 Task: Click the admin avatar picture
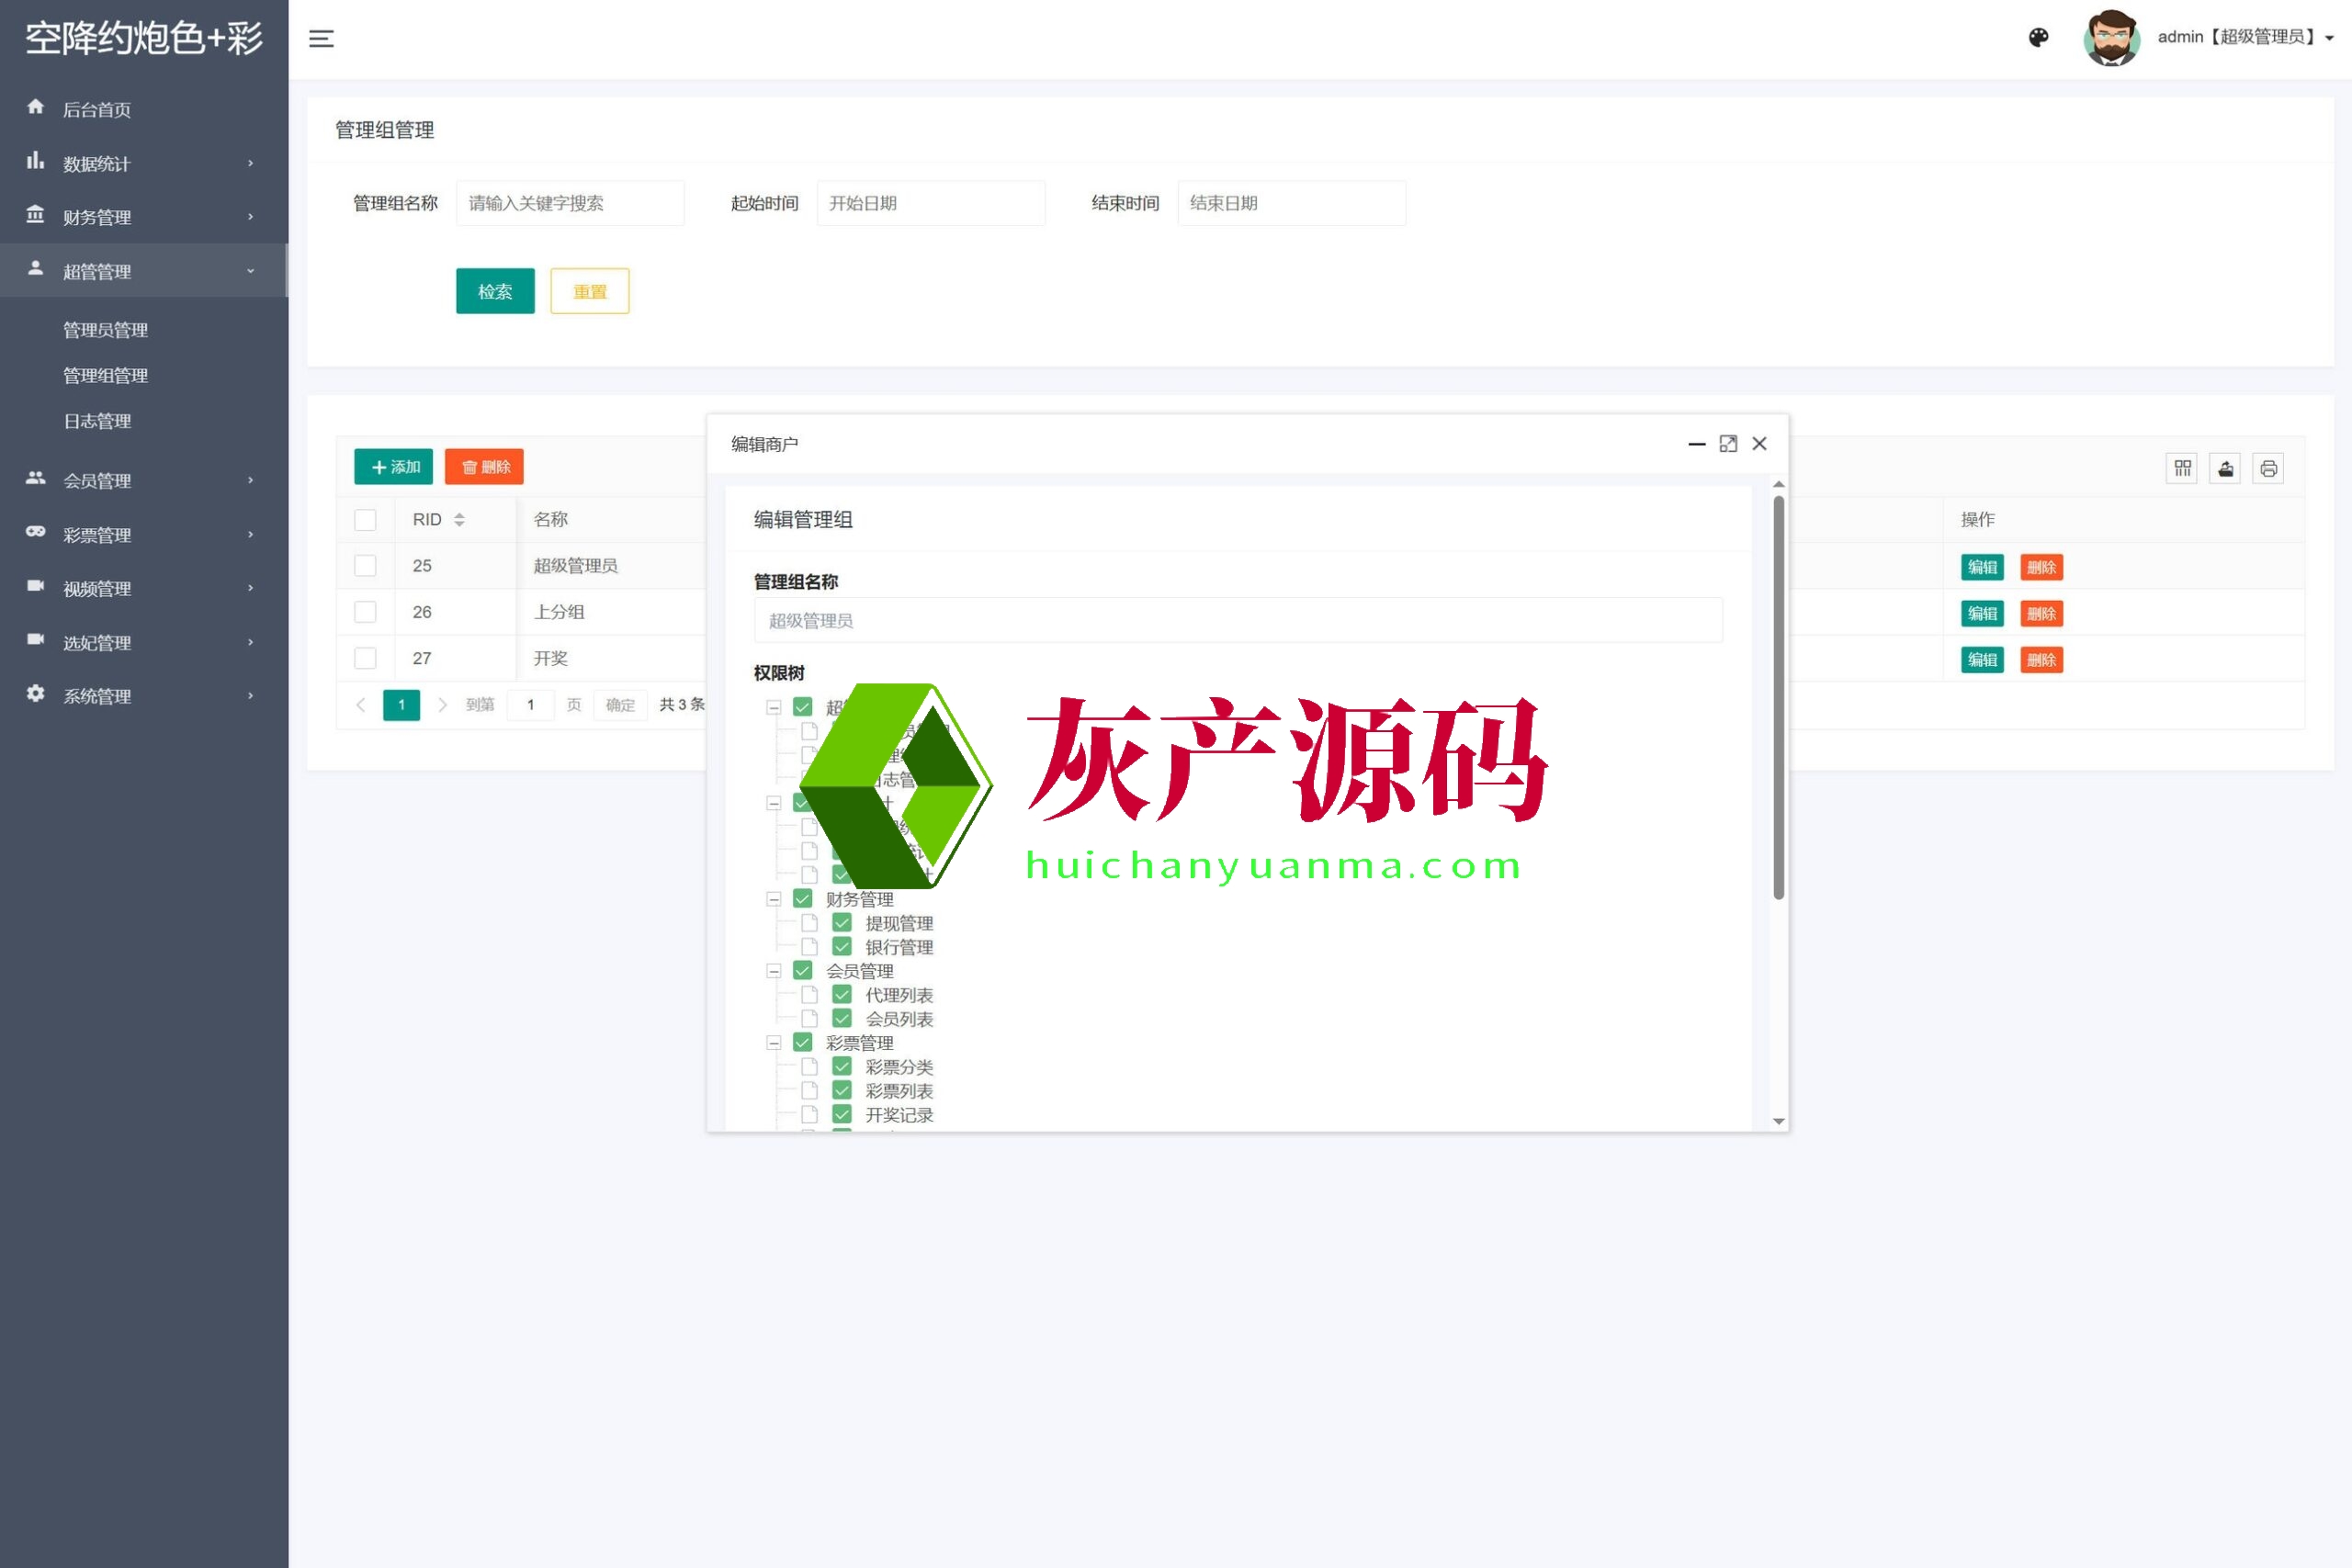2111,38
